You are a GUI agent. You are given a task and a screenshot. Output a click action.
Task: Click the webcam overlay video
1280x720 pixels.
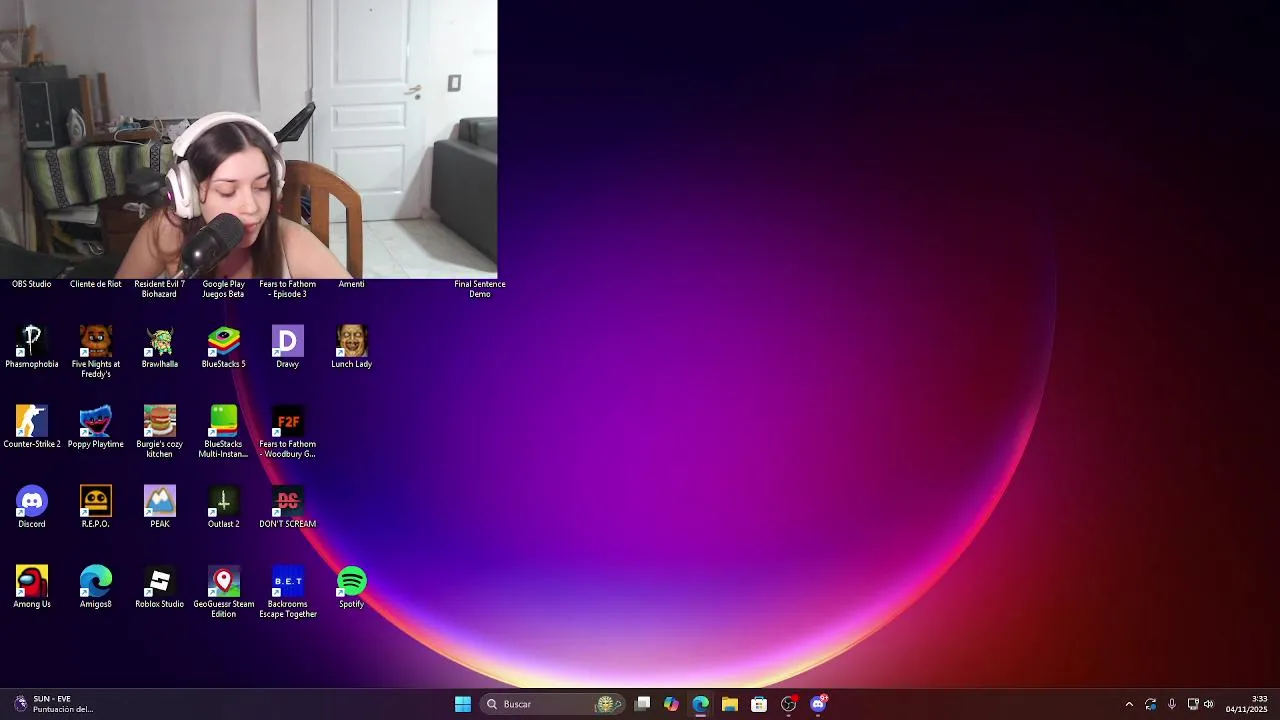pyautogui.click(x=248, y=139)
